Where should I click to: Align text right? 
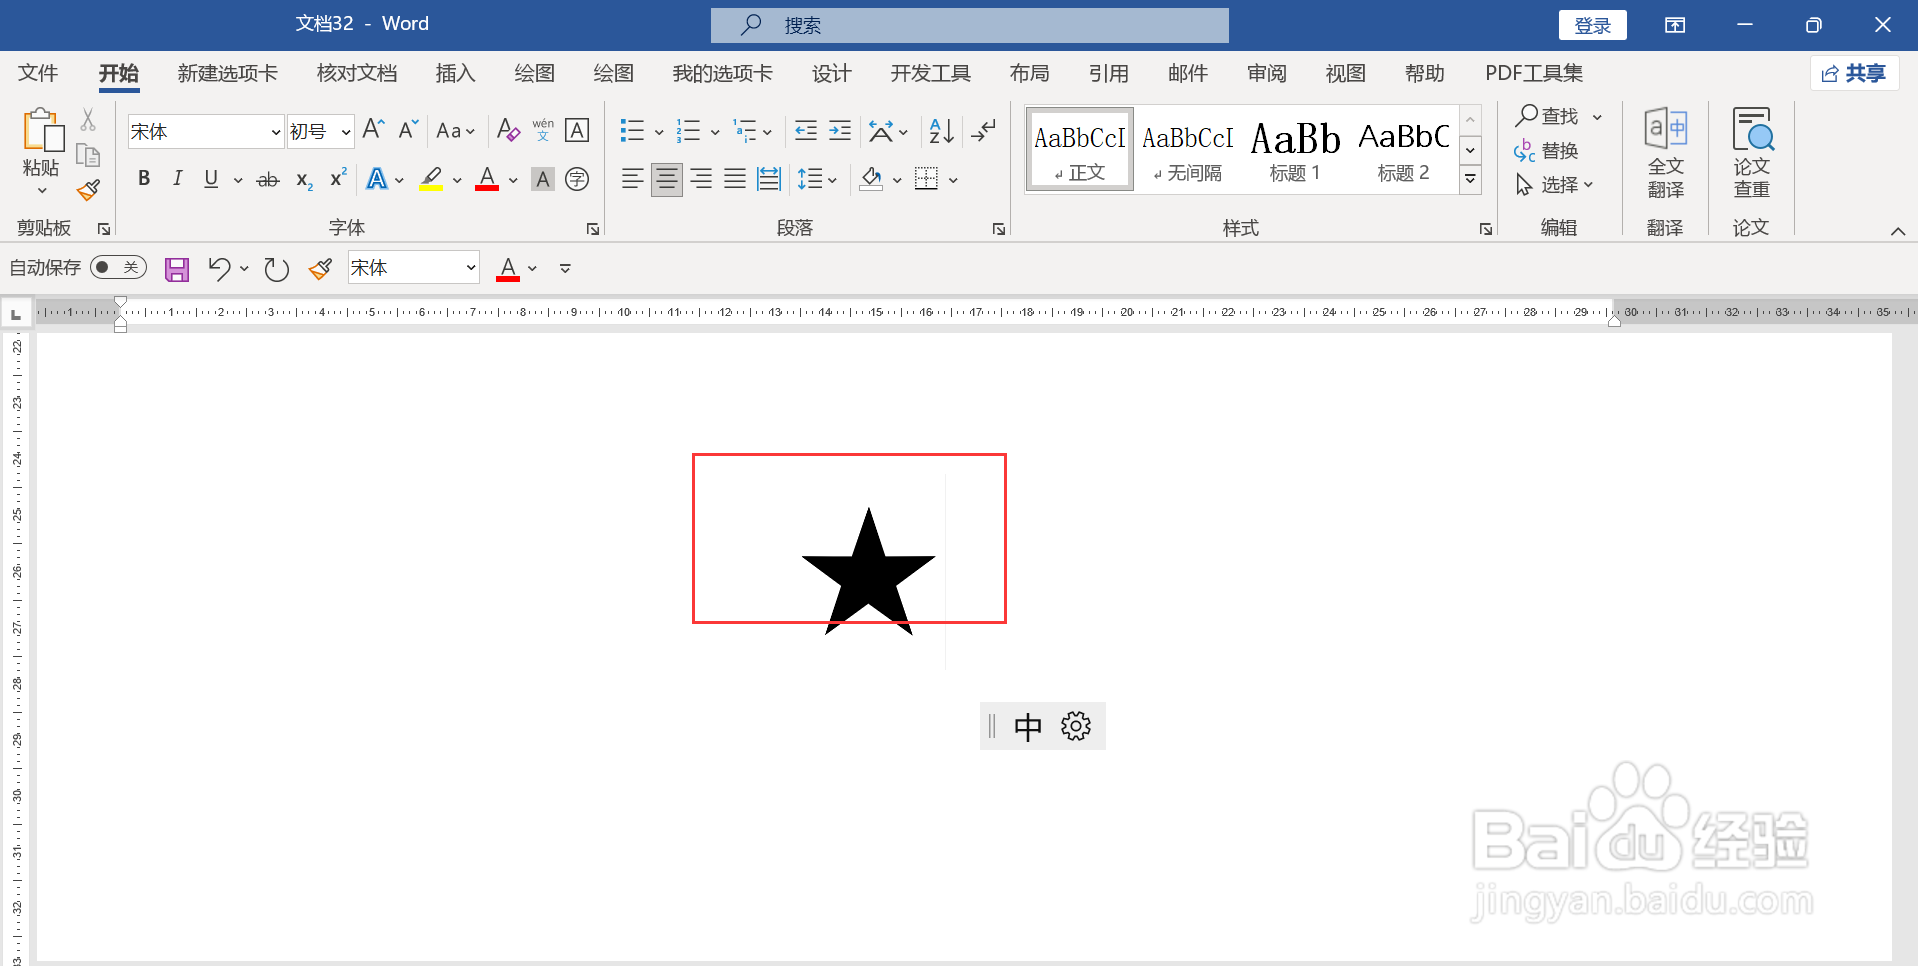tap(701, 179)
